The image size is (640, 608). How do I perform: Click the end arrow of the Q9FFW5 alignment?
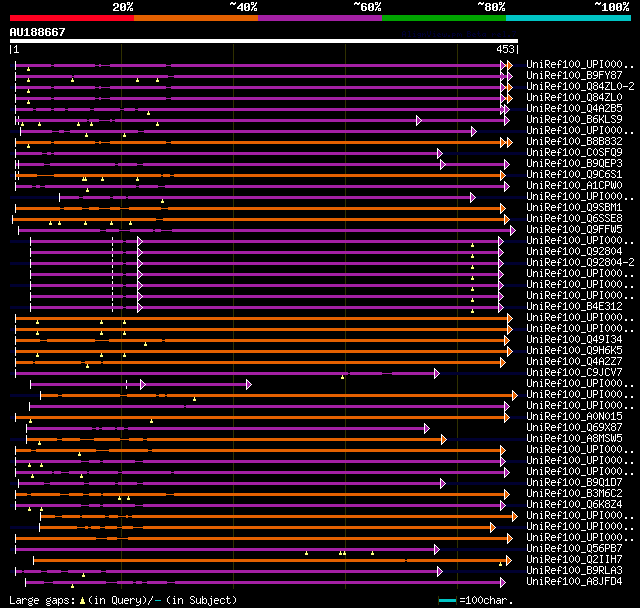[x=513, y=231]
